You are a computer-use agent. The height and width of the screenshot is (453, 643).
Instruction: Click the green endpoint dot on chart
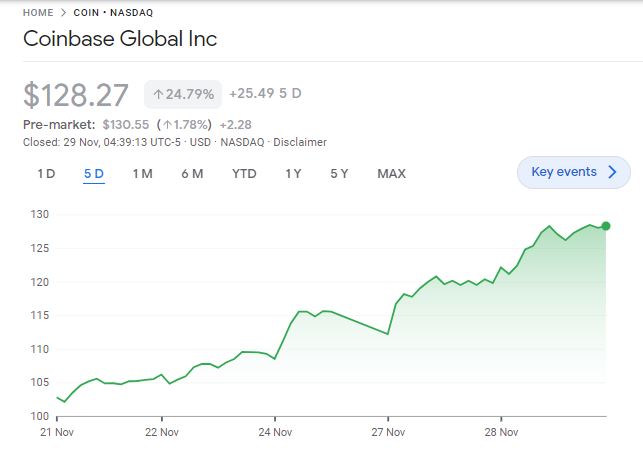coord(606,226)
